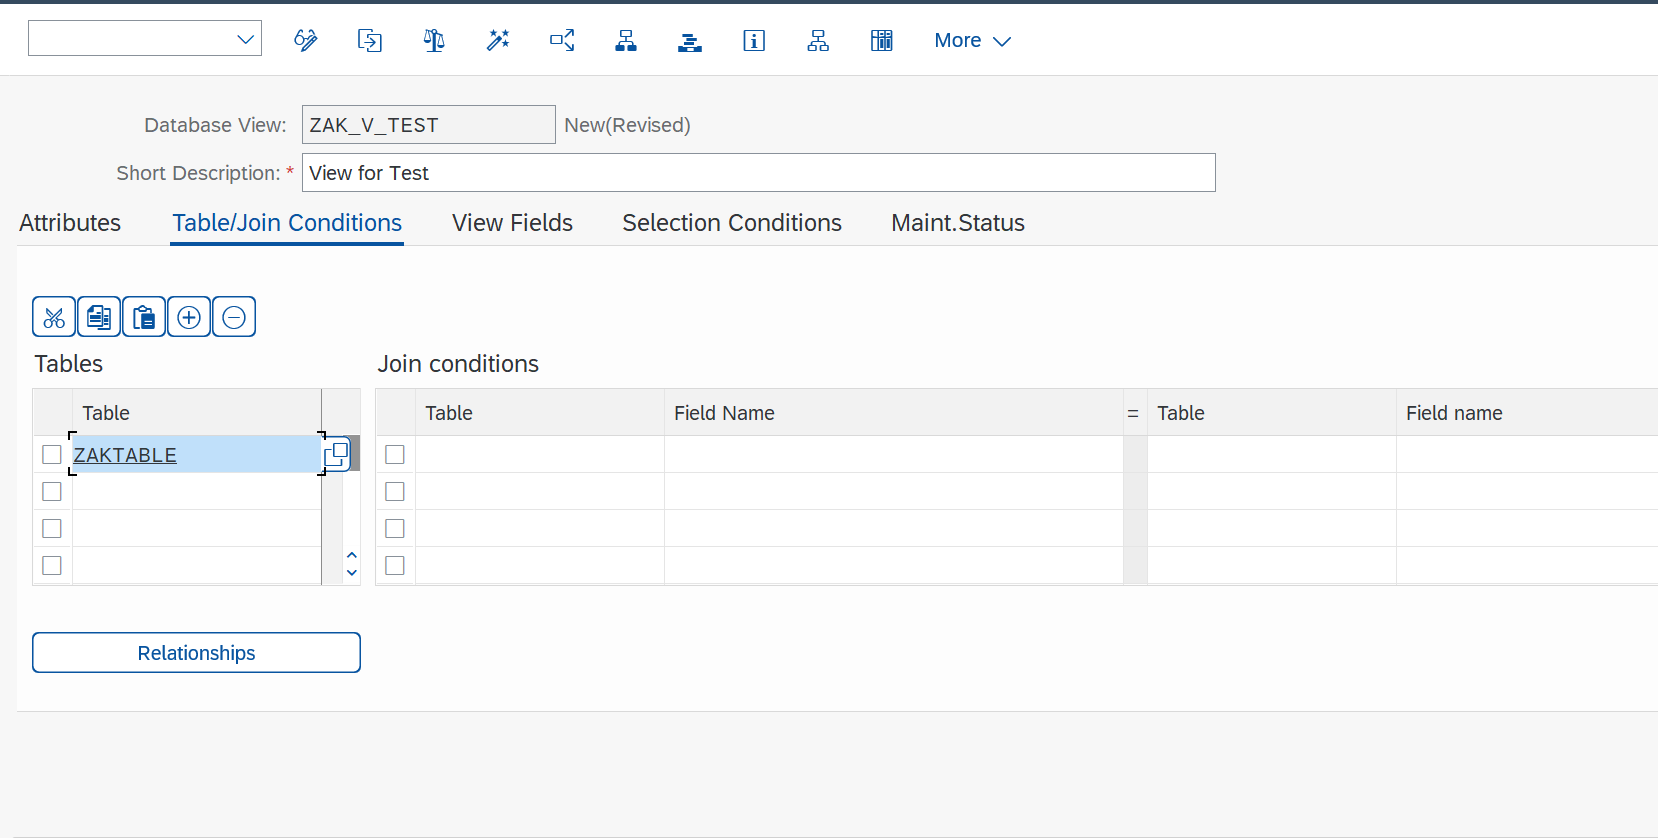Click into the Short Description field
Image resolution: width=1658 pixels, height=838 pixels.
tap(758, 173)
